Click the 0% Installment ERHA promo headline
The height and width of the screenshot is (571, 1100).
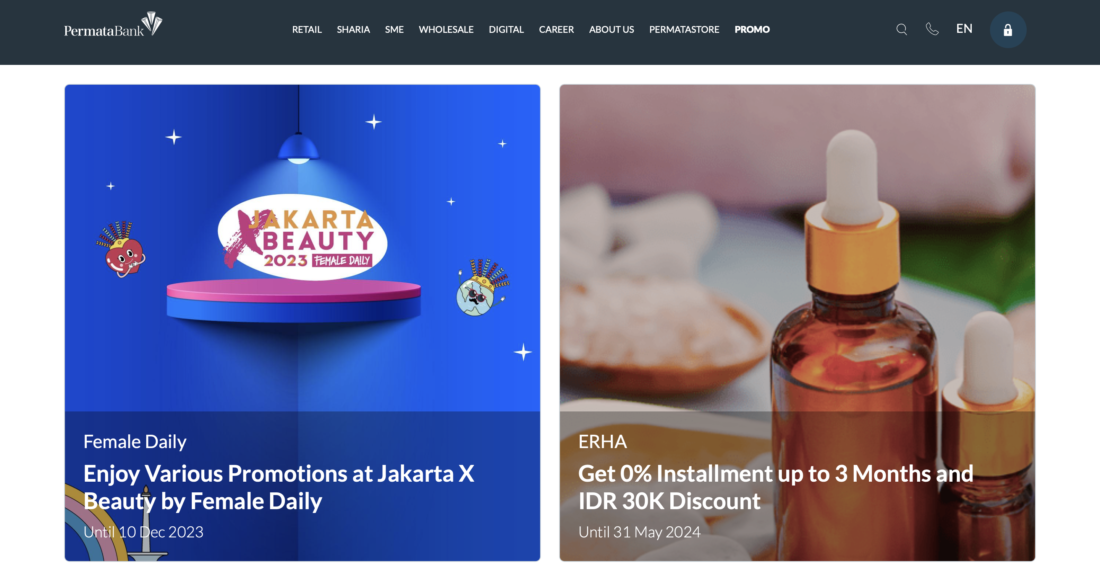[x=775, y=487]
